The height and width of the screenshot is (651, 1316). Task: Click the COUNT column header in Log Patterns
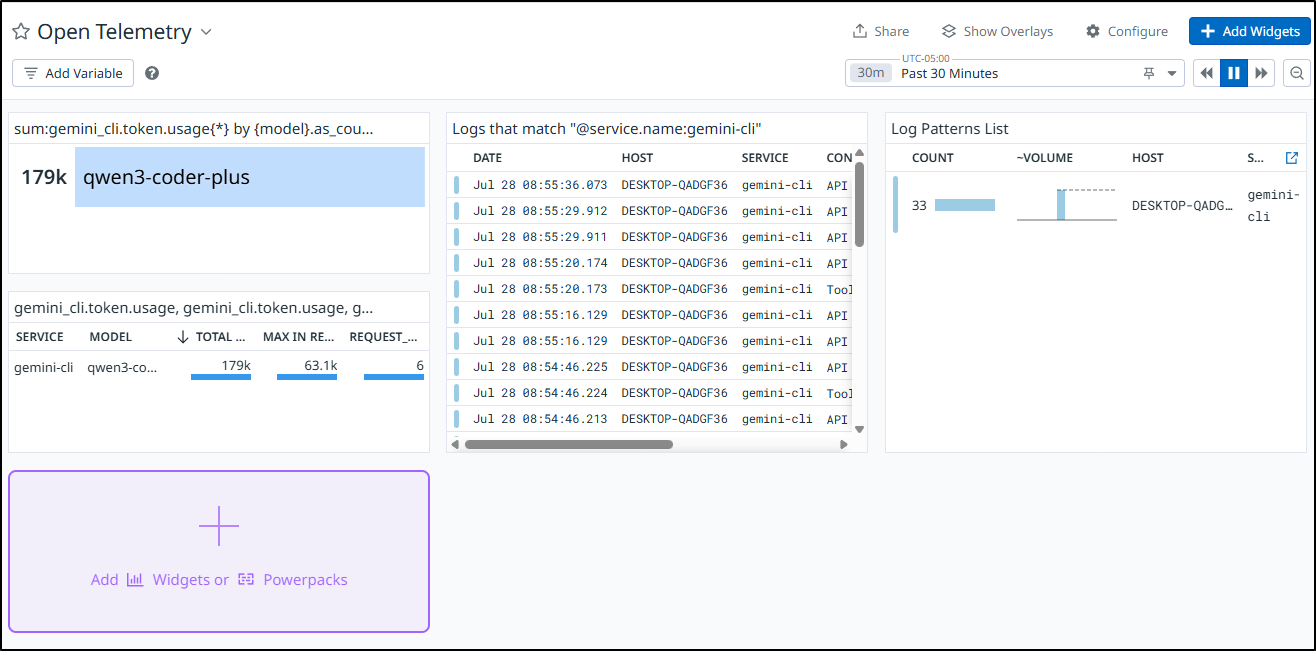pos(933,158)
